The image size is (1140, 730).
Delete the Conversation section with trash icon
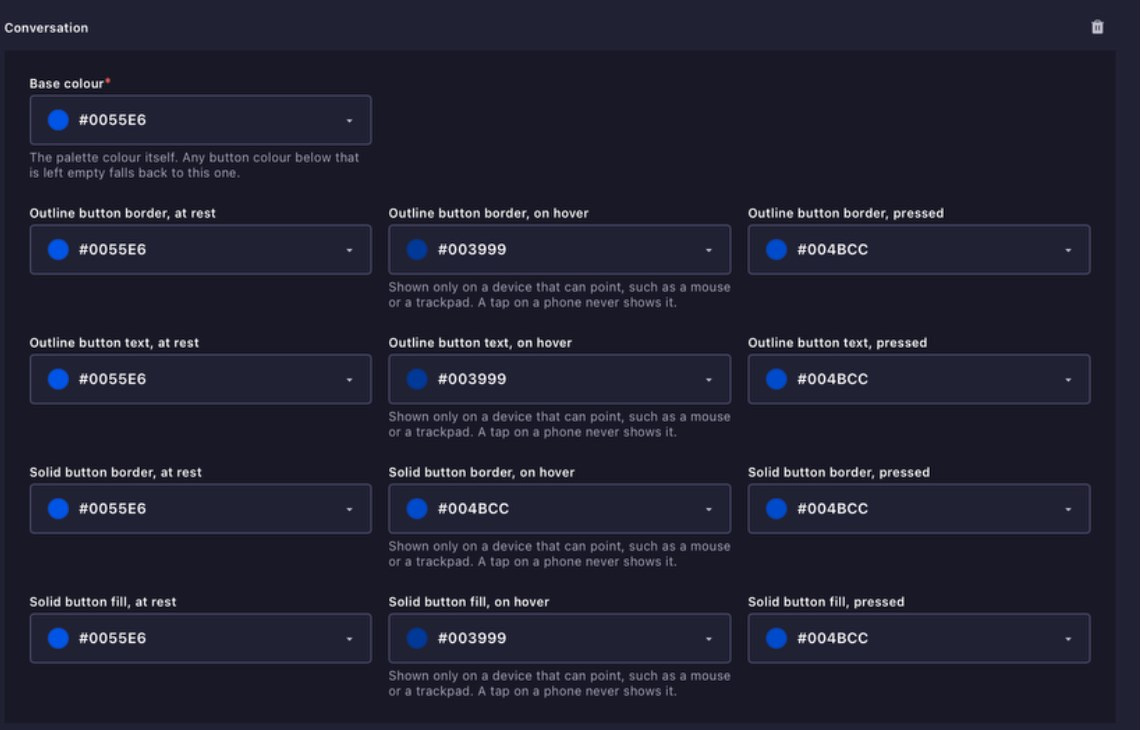click(x=1097, y=27)
